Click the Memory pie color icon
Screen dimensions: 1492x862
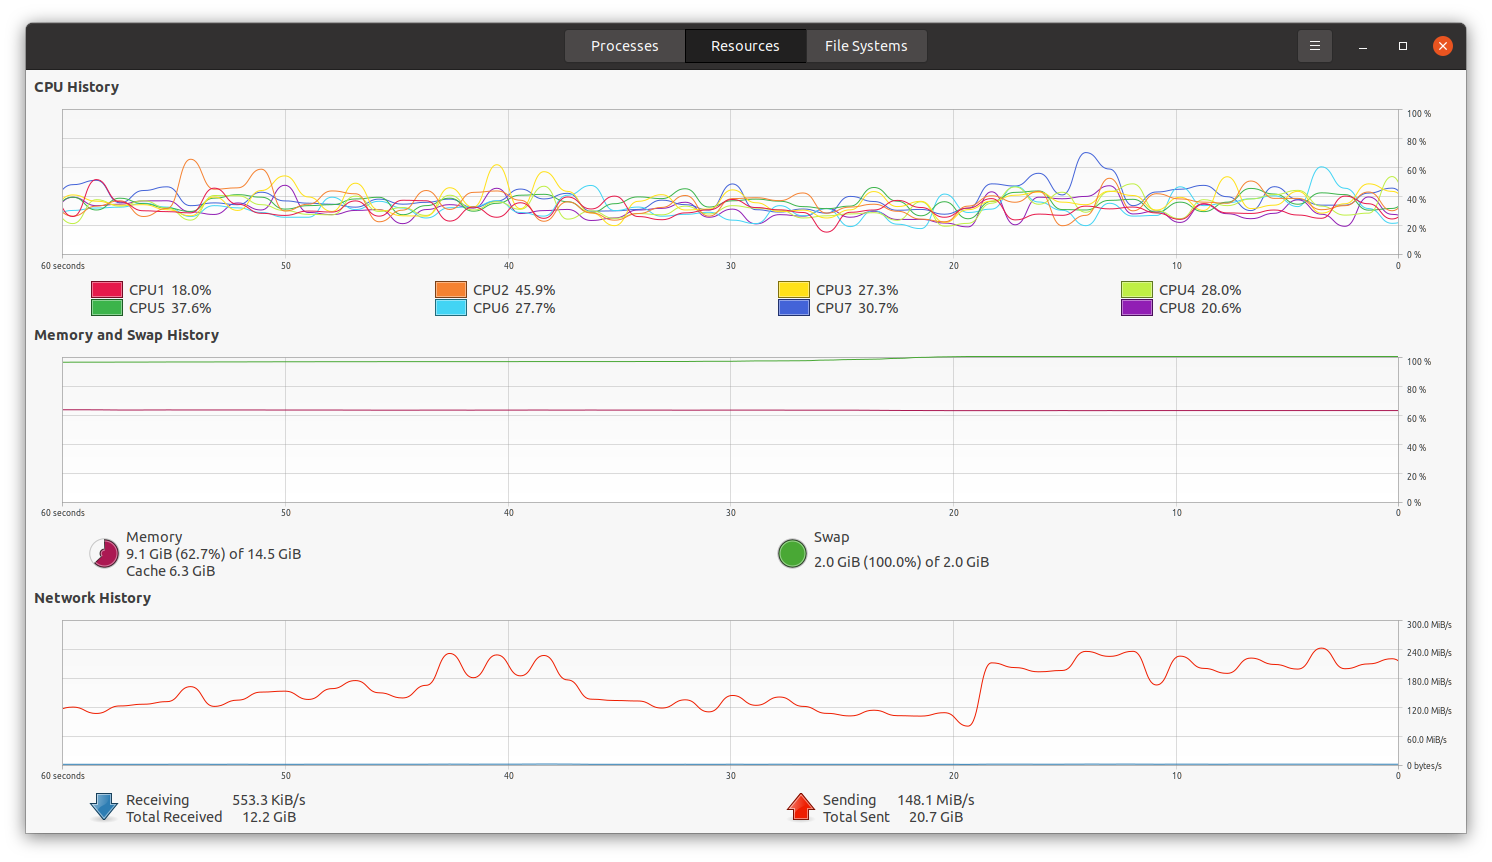(105, 554)
